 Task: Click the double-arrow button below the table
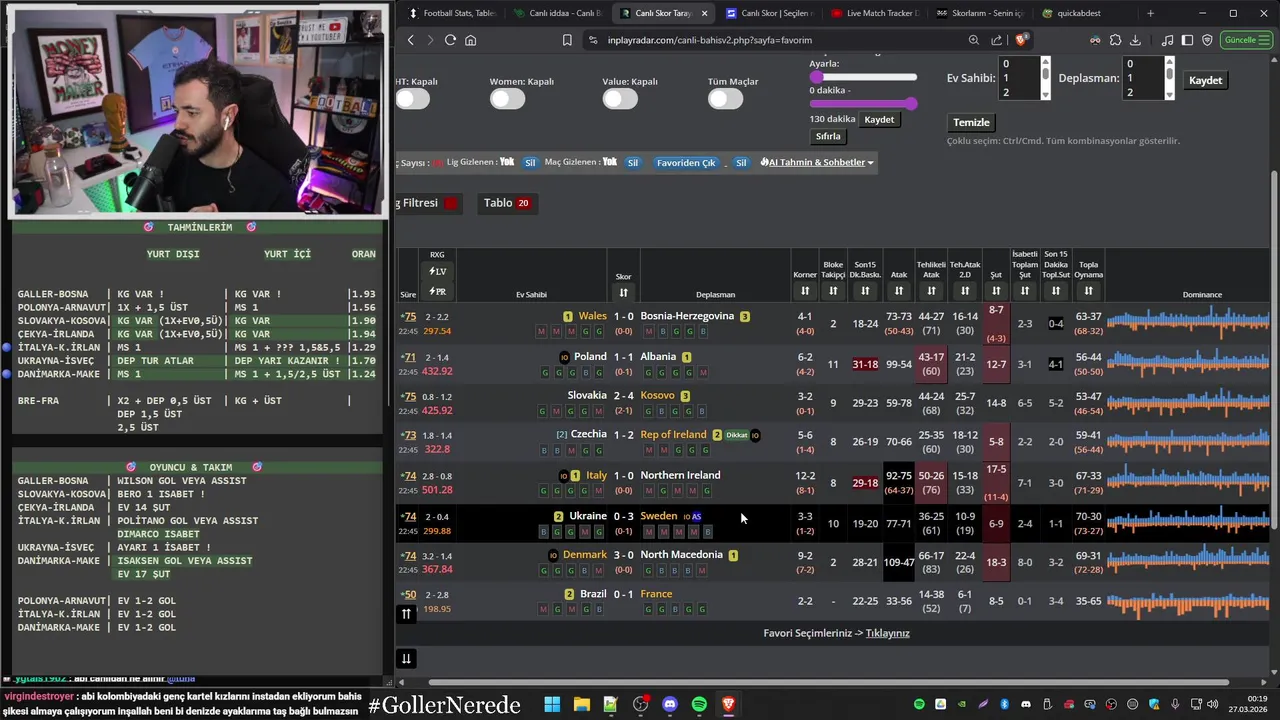click(x=406, y=658)
